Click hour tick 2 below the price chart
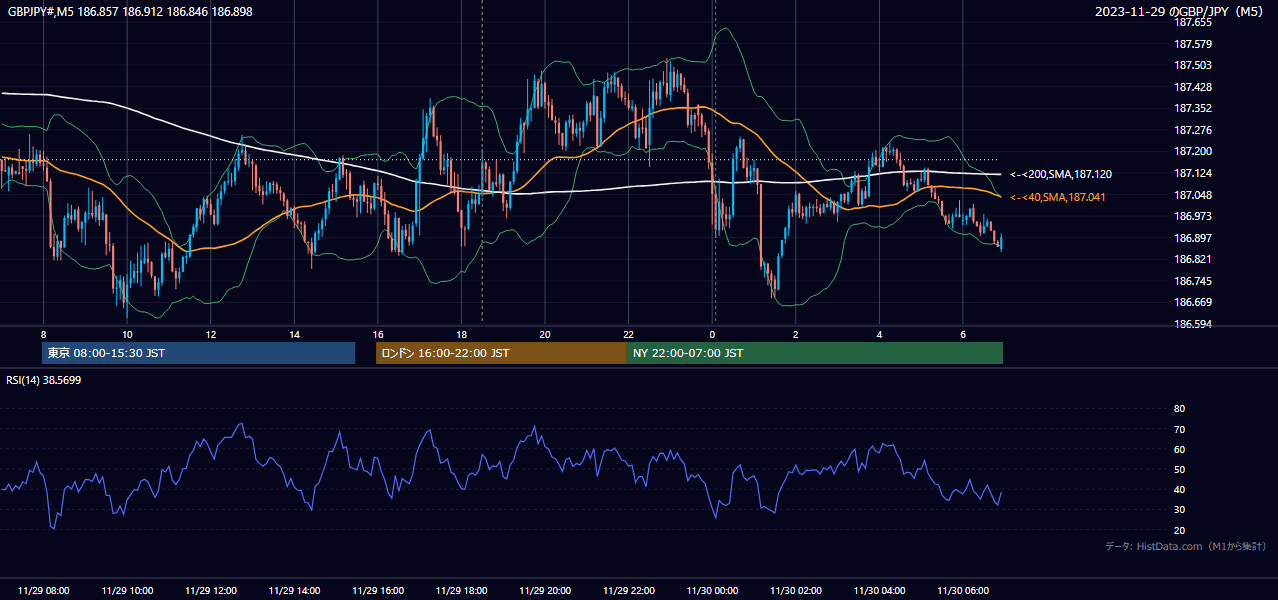This screenshot has width=1278, height=600. pyautogui.click(x=796, y=334)
